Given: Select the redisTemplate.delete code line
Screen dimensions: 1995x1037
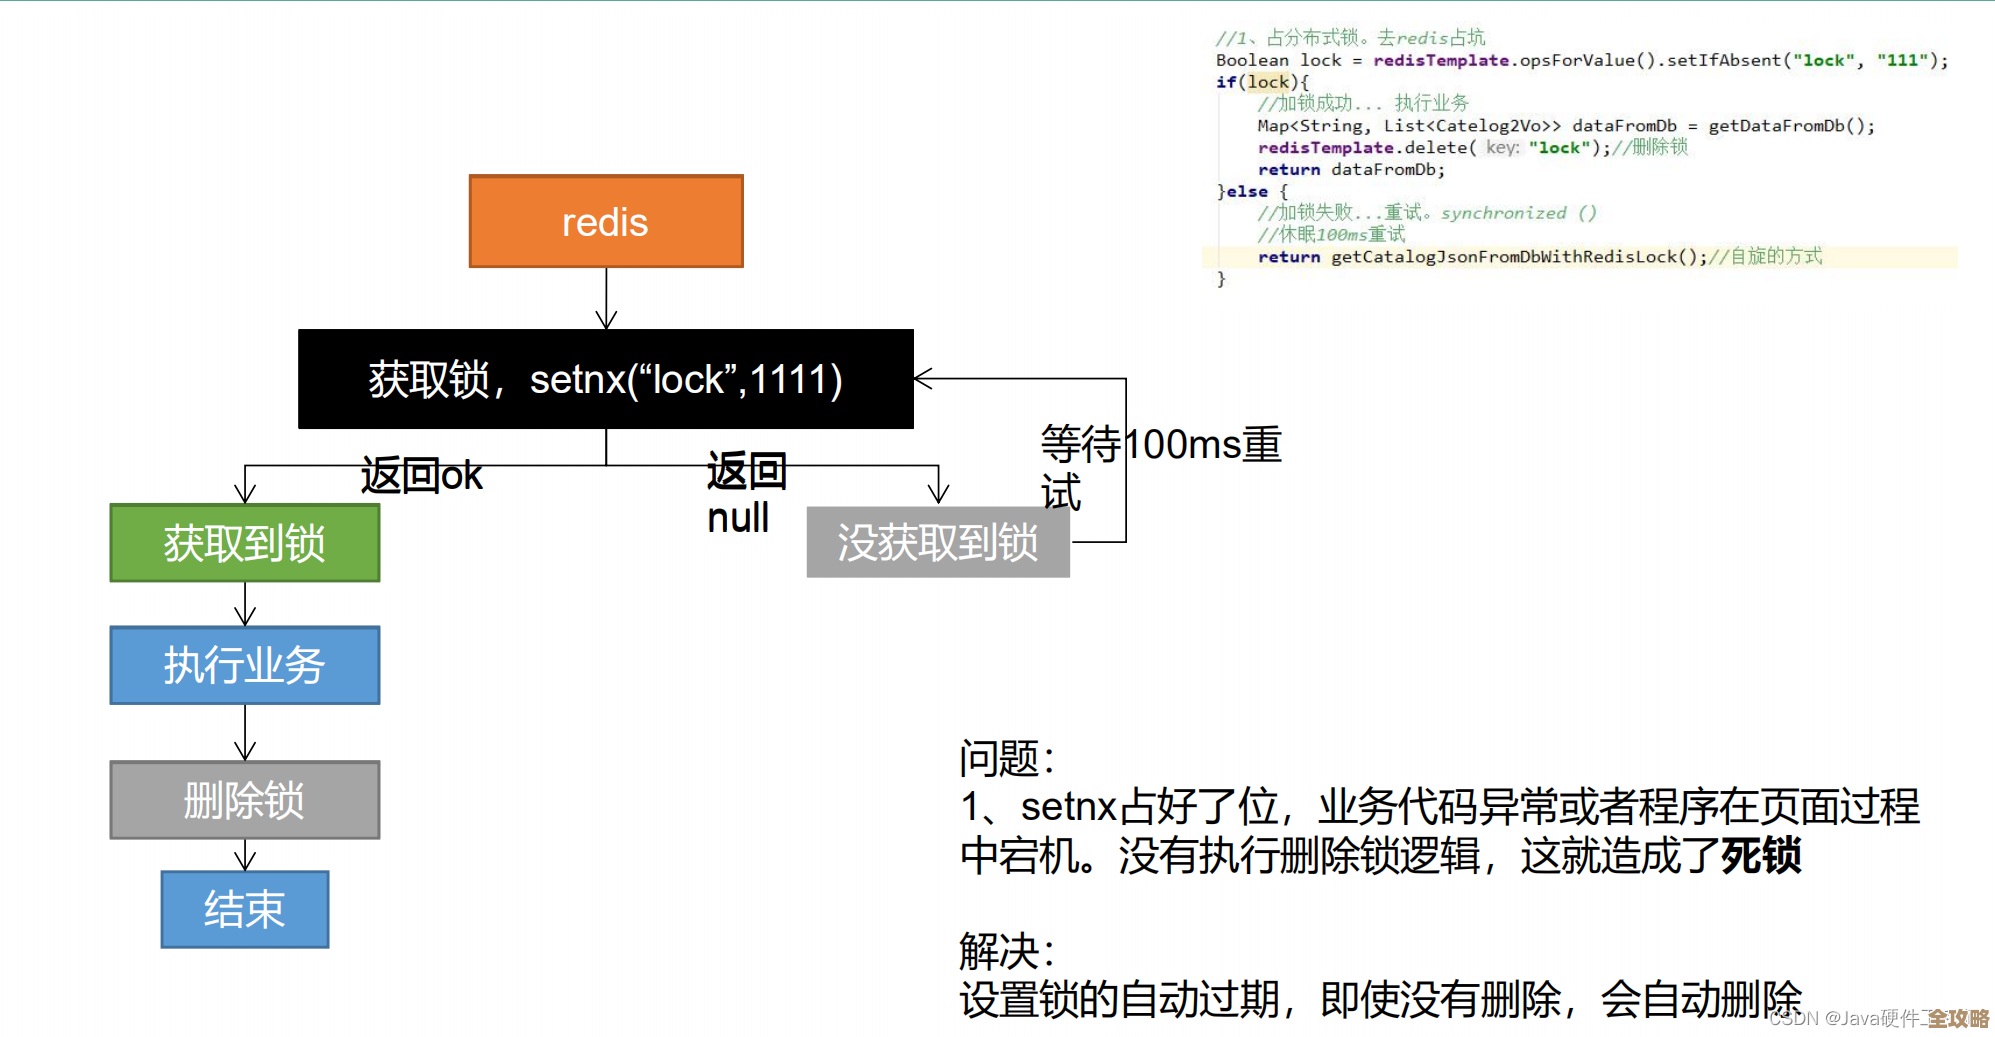Looking at the screenshot, I should coord(1471,148).
